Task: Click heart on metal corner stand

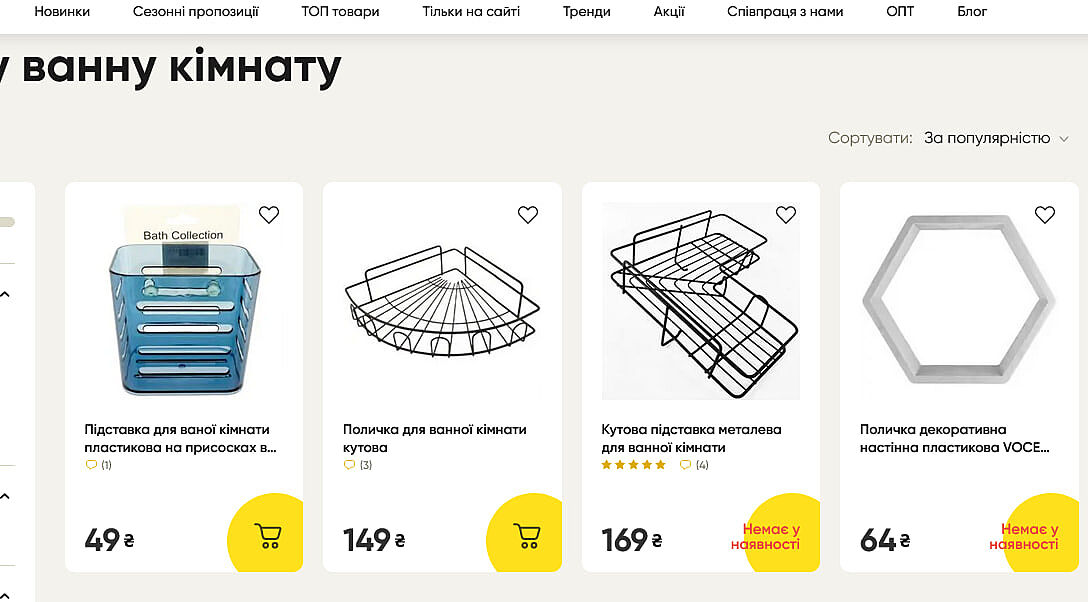Action: [x=786, y=214]
